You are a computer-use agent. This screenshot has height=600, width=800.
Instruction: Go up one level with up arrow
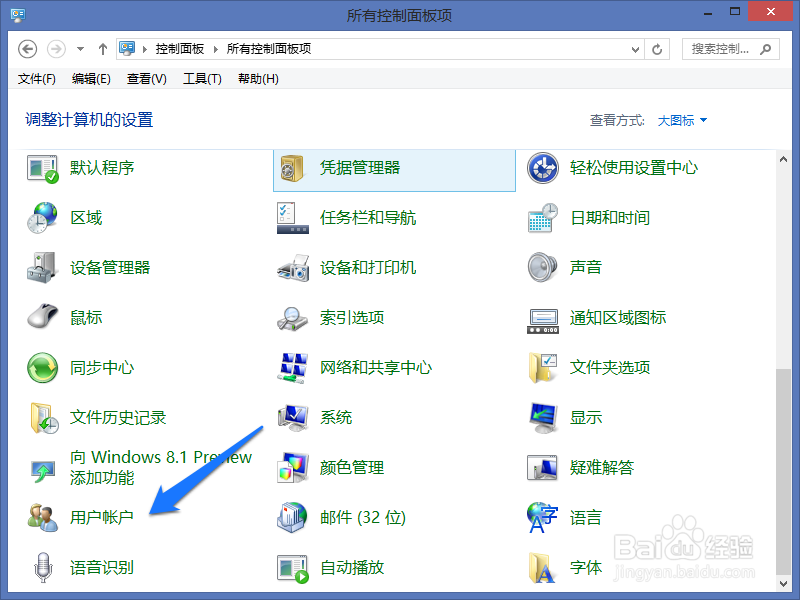click(x=103, y=49)
